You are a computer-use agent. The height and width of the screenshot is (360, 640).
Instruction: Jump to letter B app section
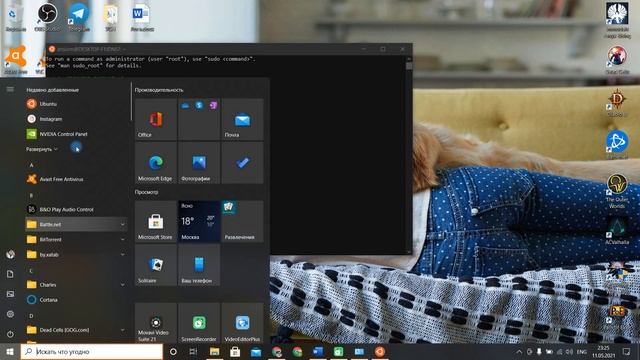click(x=31, y=195)
